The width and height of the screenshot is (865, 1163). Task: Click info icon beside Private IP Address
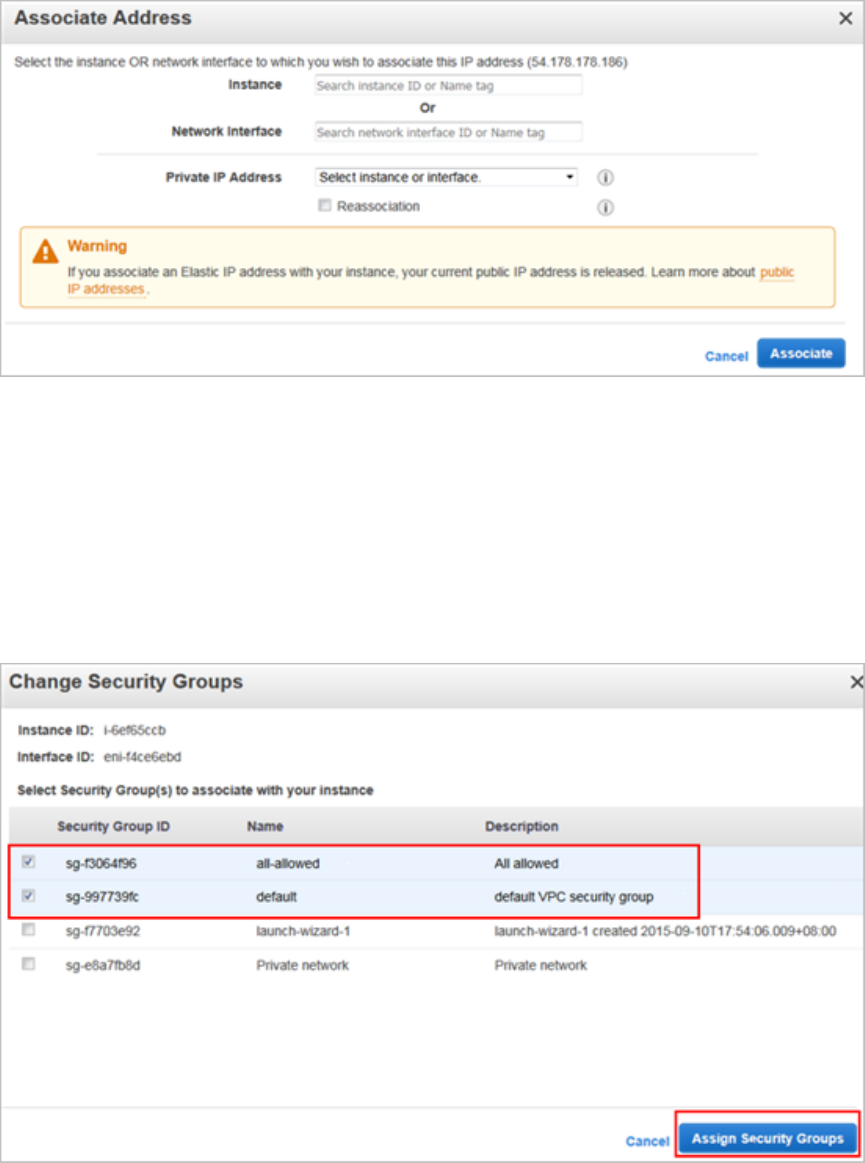point(605,178)
